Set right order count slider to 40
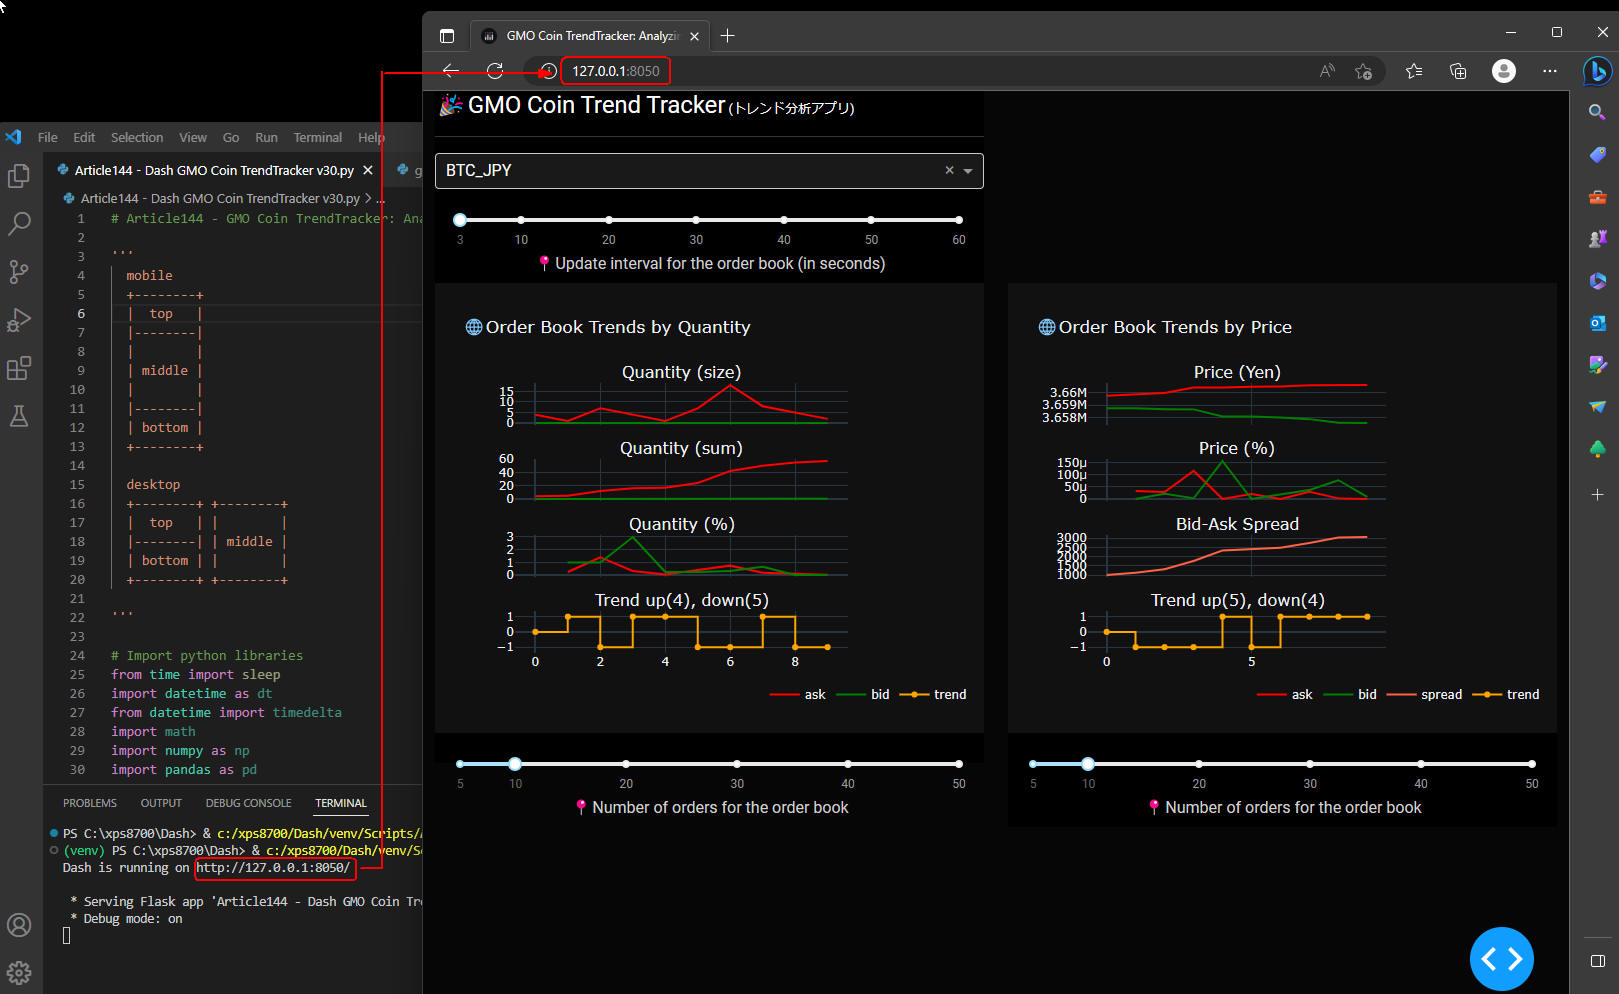 pyautogui.click(x=1421, y=764)
